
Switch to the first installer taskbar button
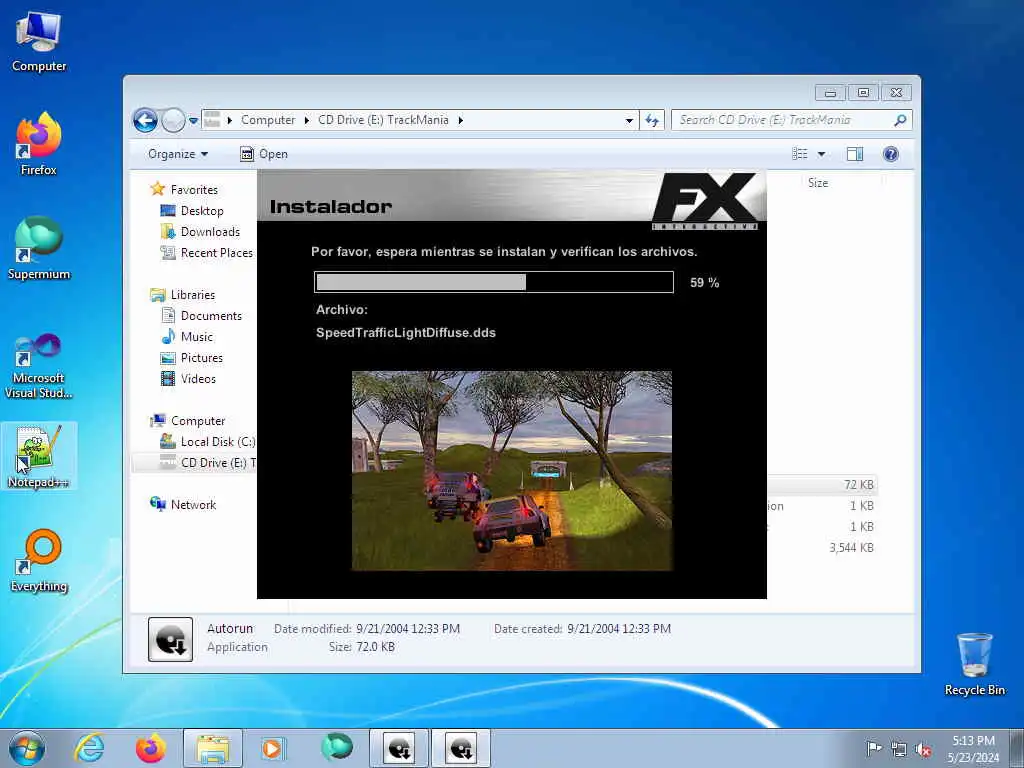pos(399,748)
